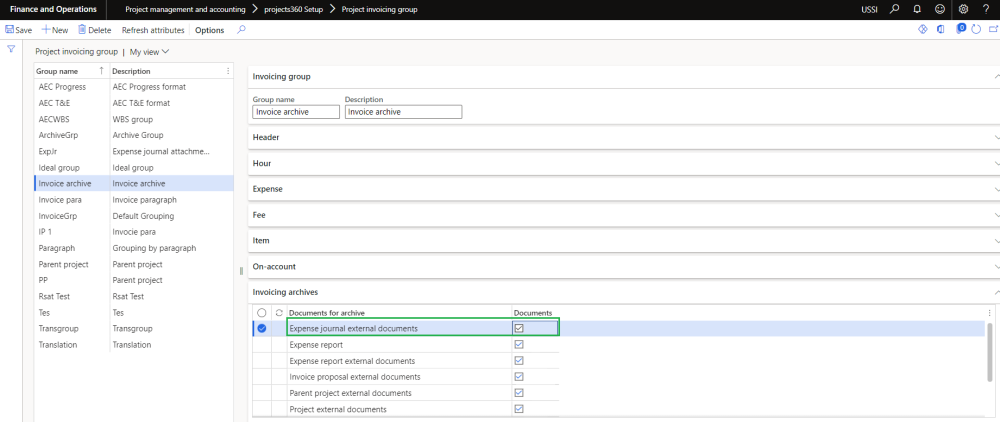Open the settings gear icon
The width and height of the screenshot is (1000, 422).
tap(963, 9)
